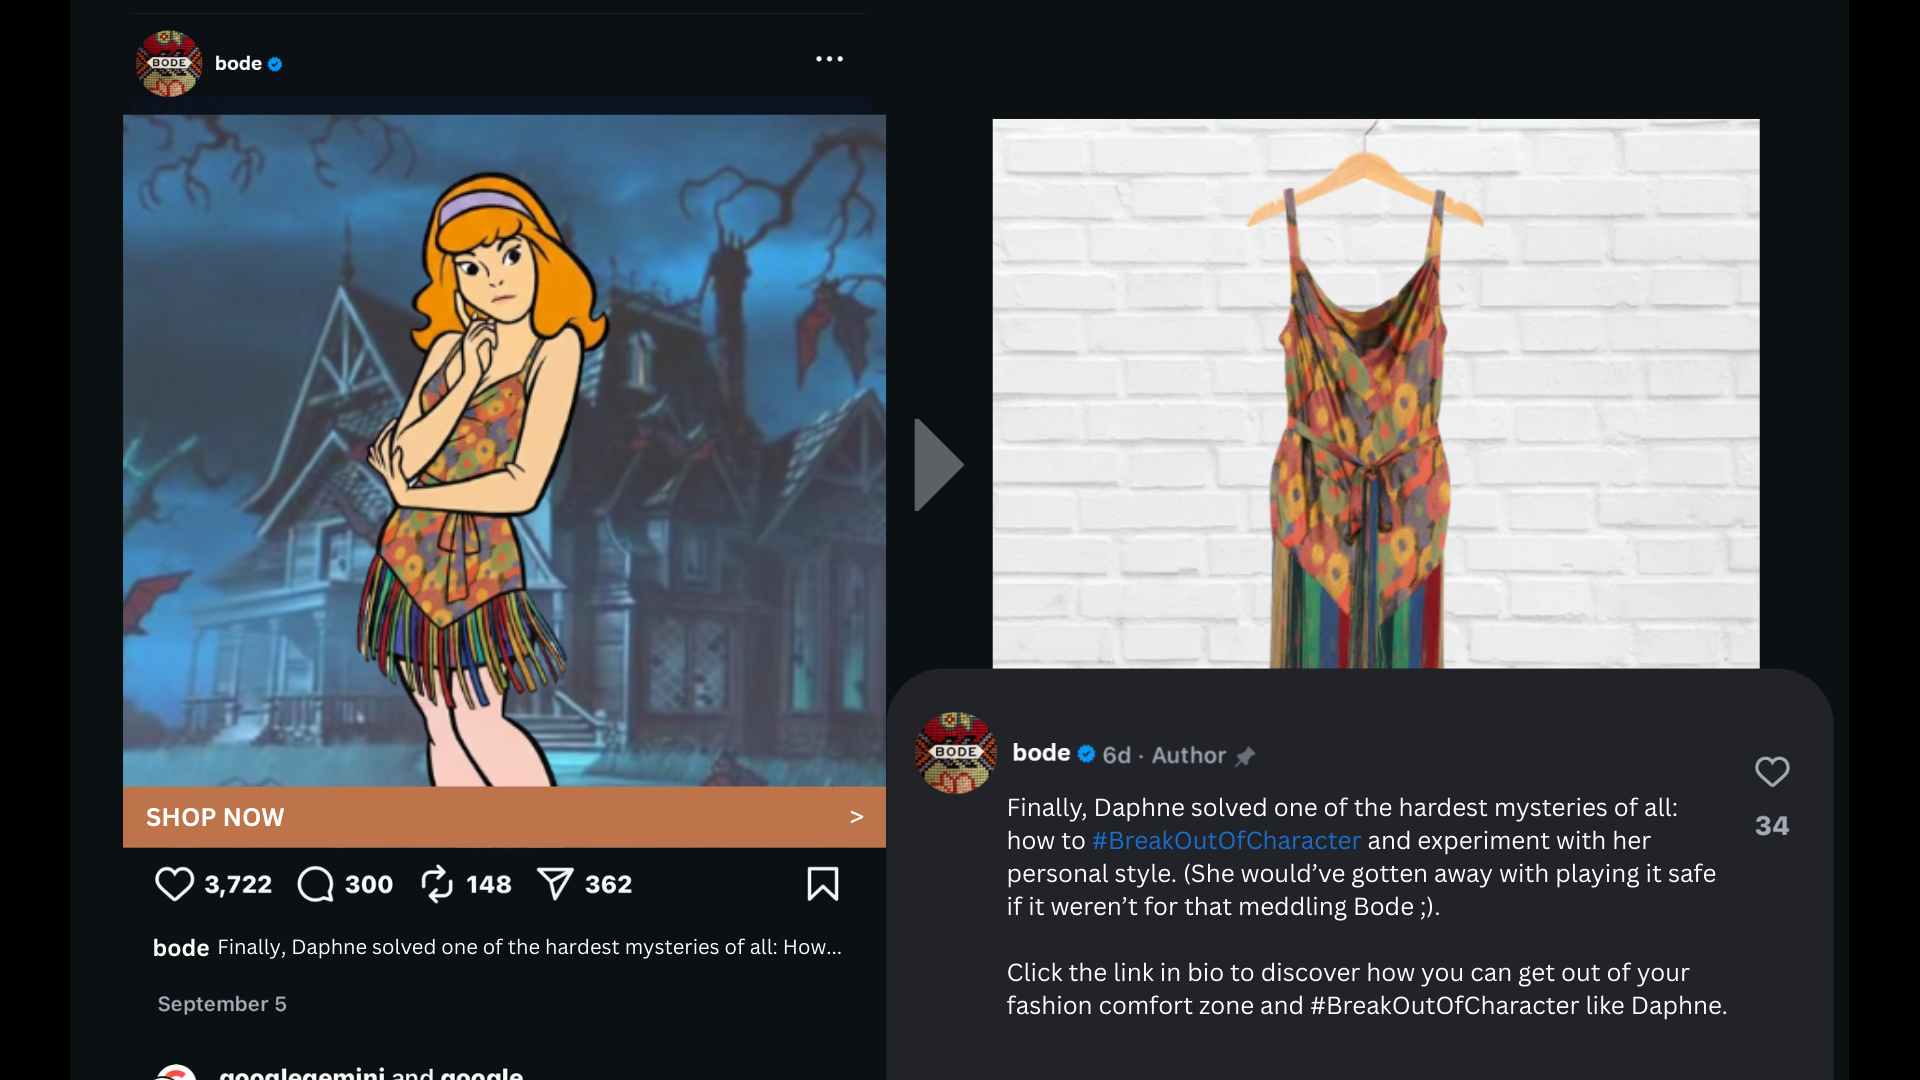
Task: Click verified badge next to bode header
Action: click(x=275, y=64)
